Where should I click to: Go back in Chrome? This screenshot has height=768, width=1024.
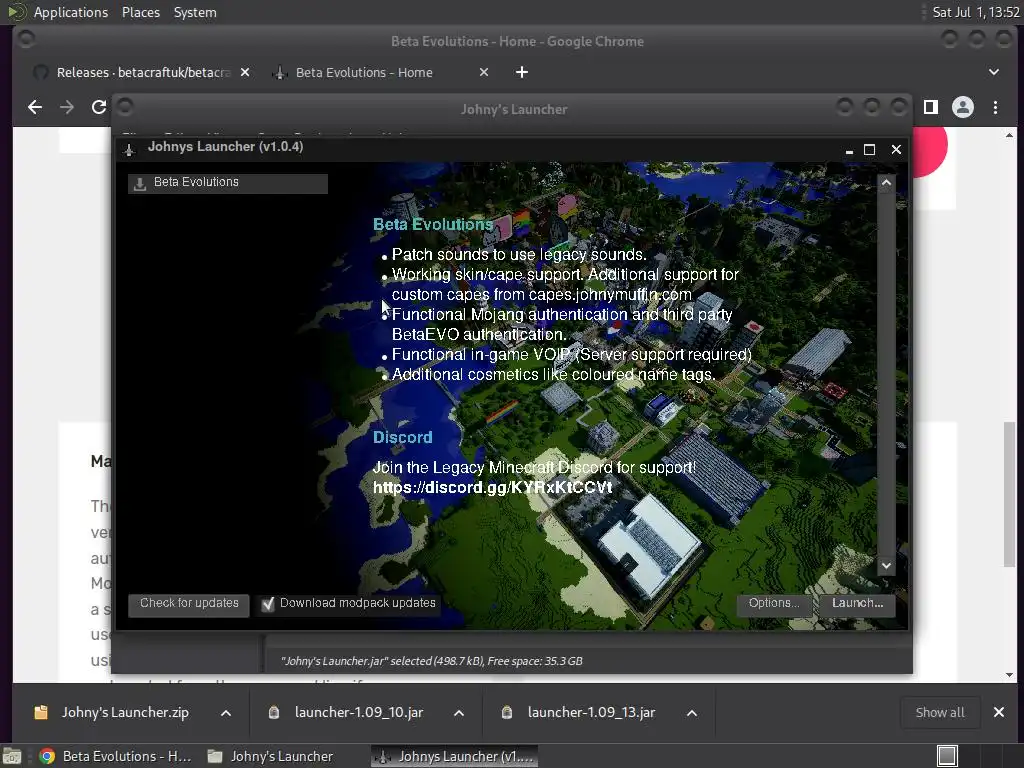[x=35, y=107]
